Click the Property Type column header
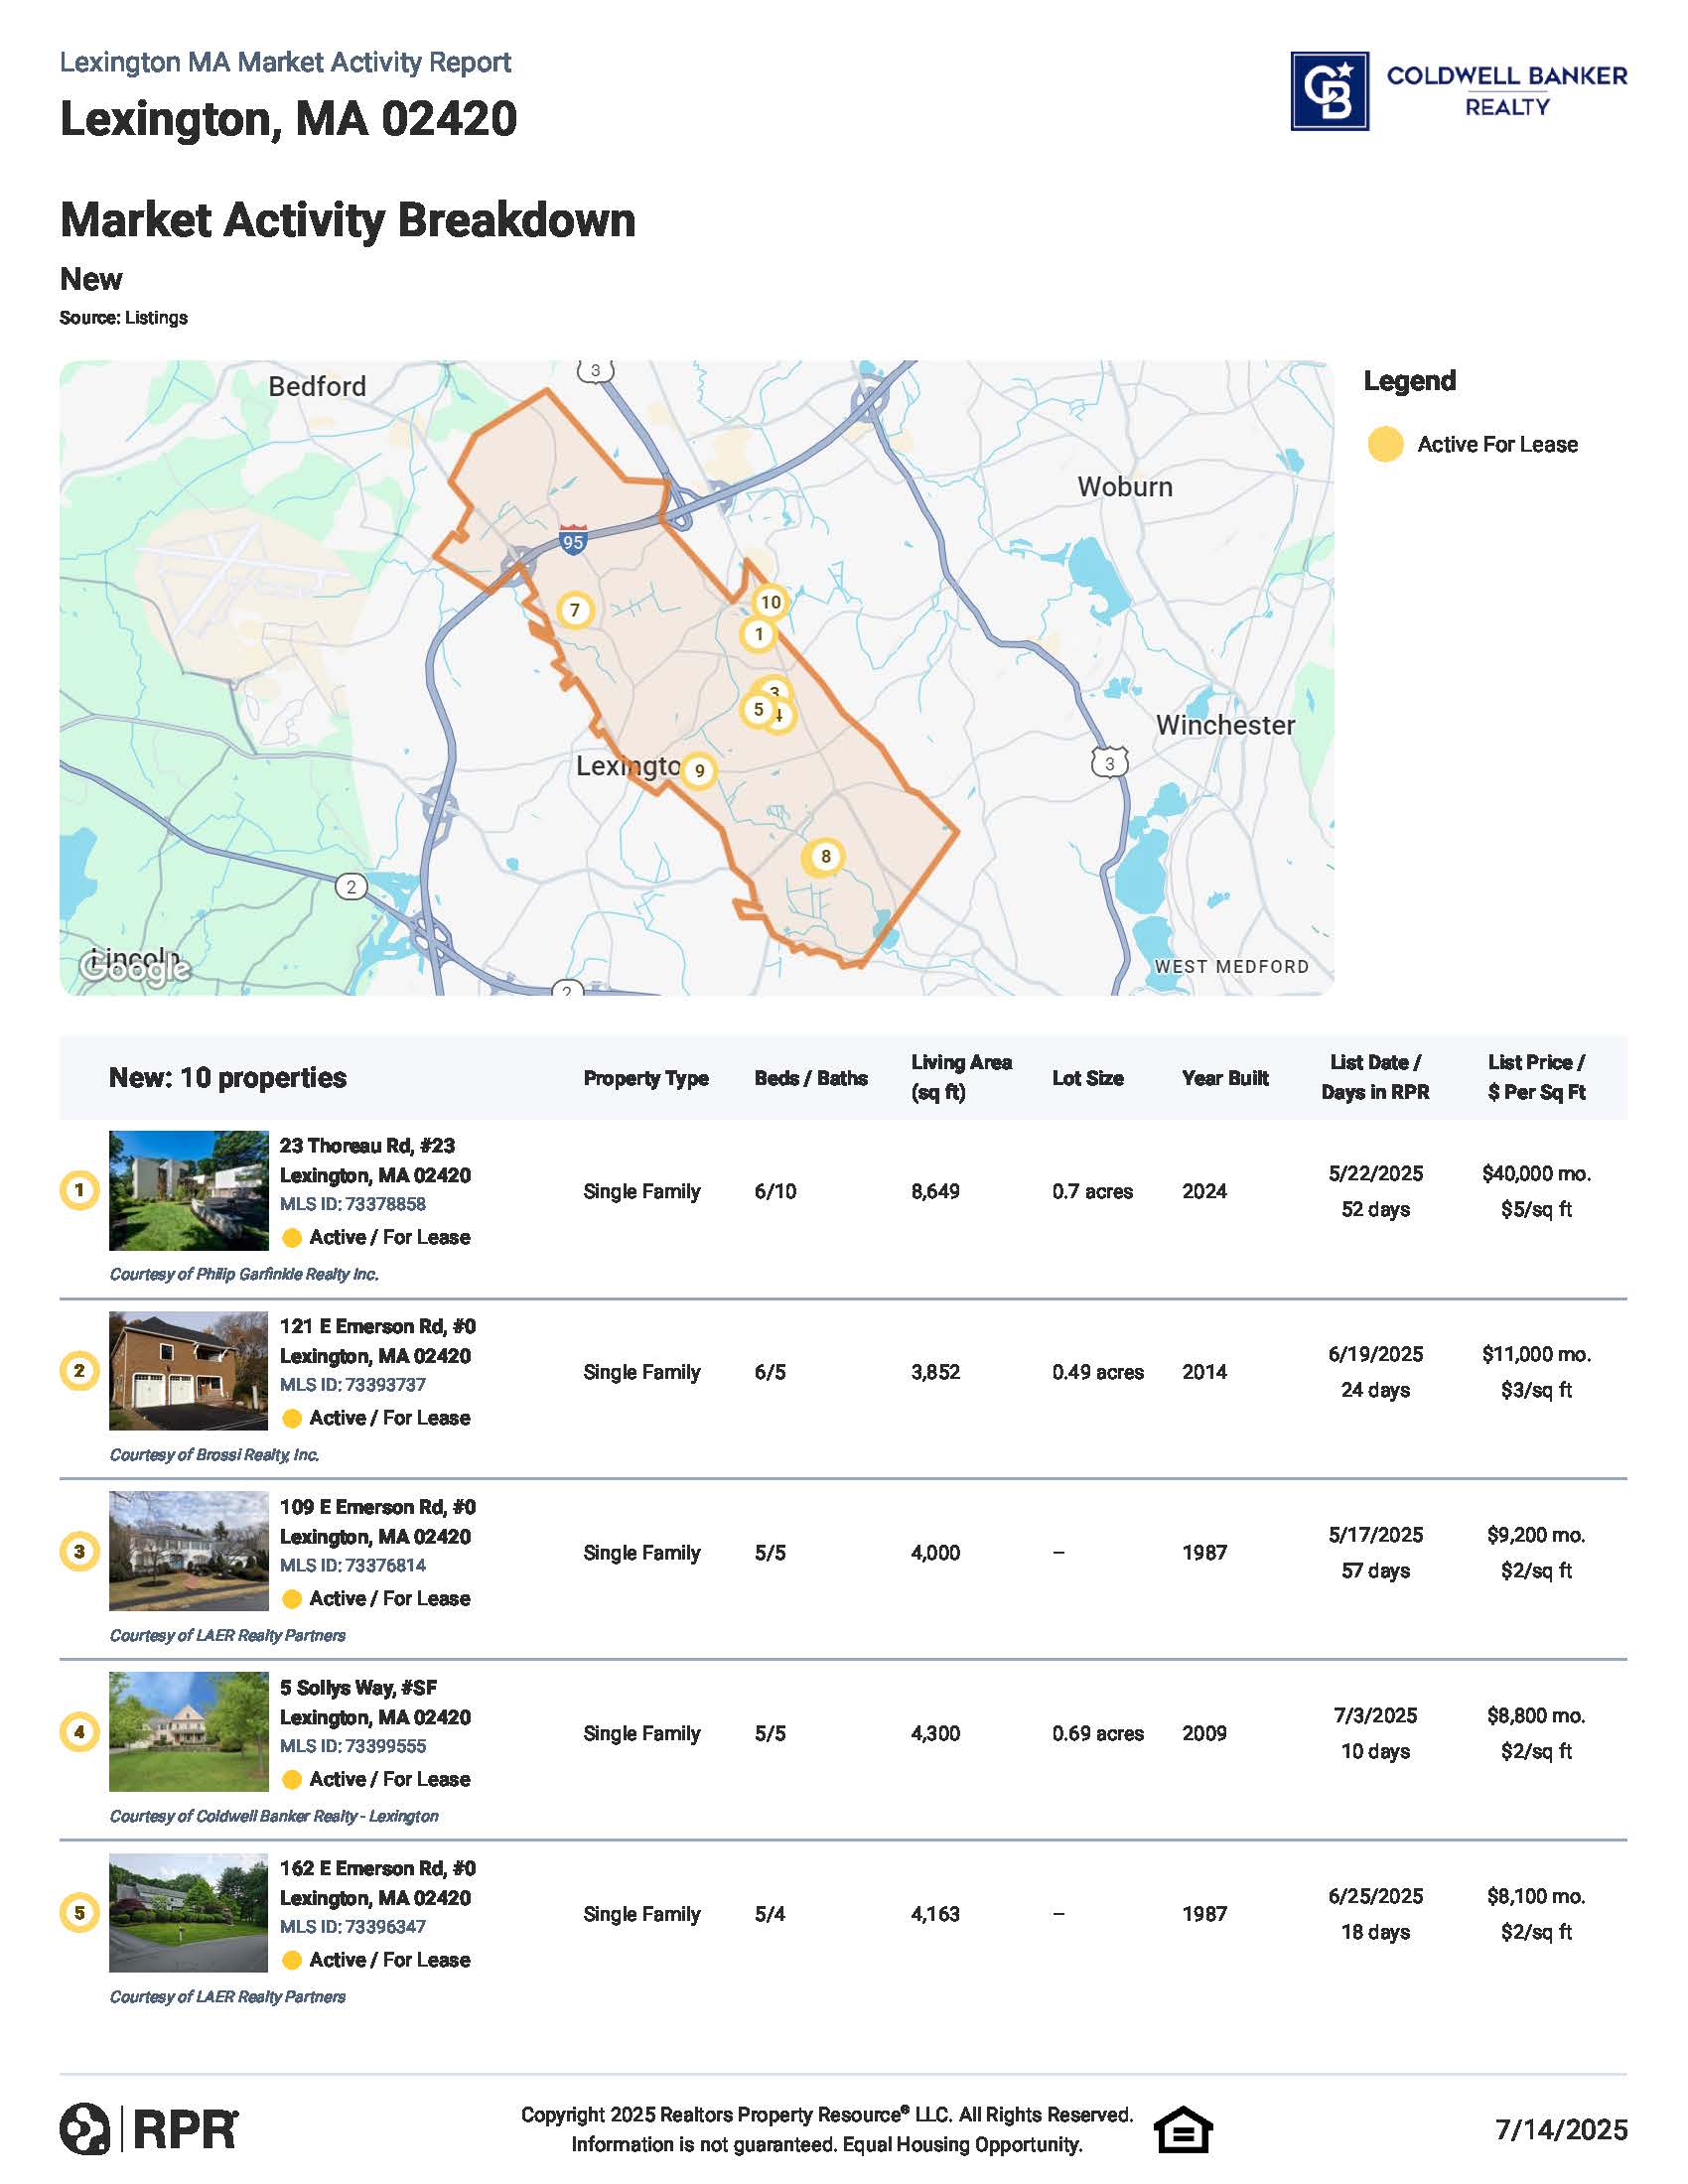The image size is (1688, 2184). click(646, 1079)
